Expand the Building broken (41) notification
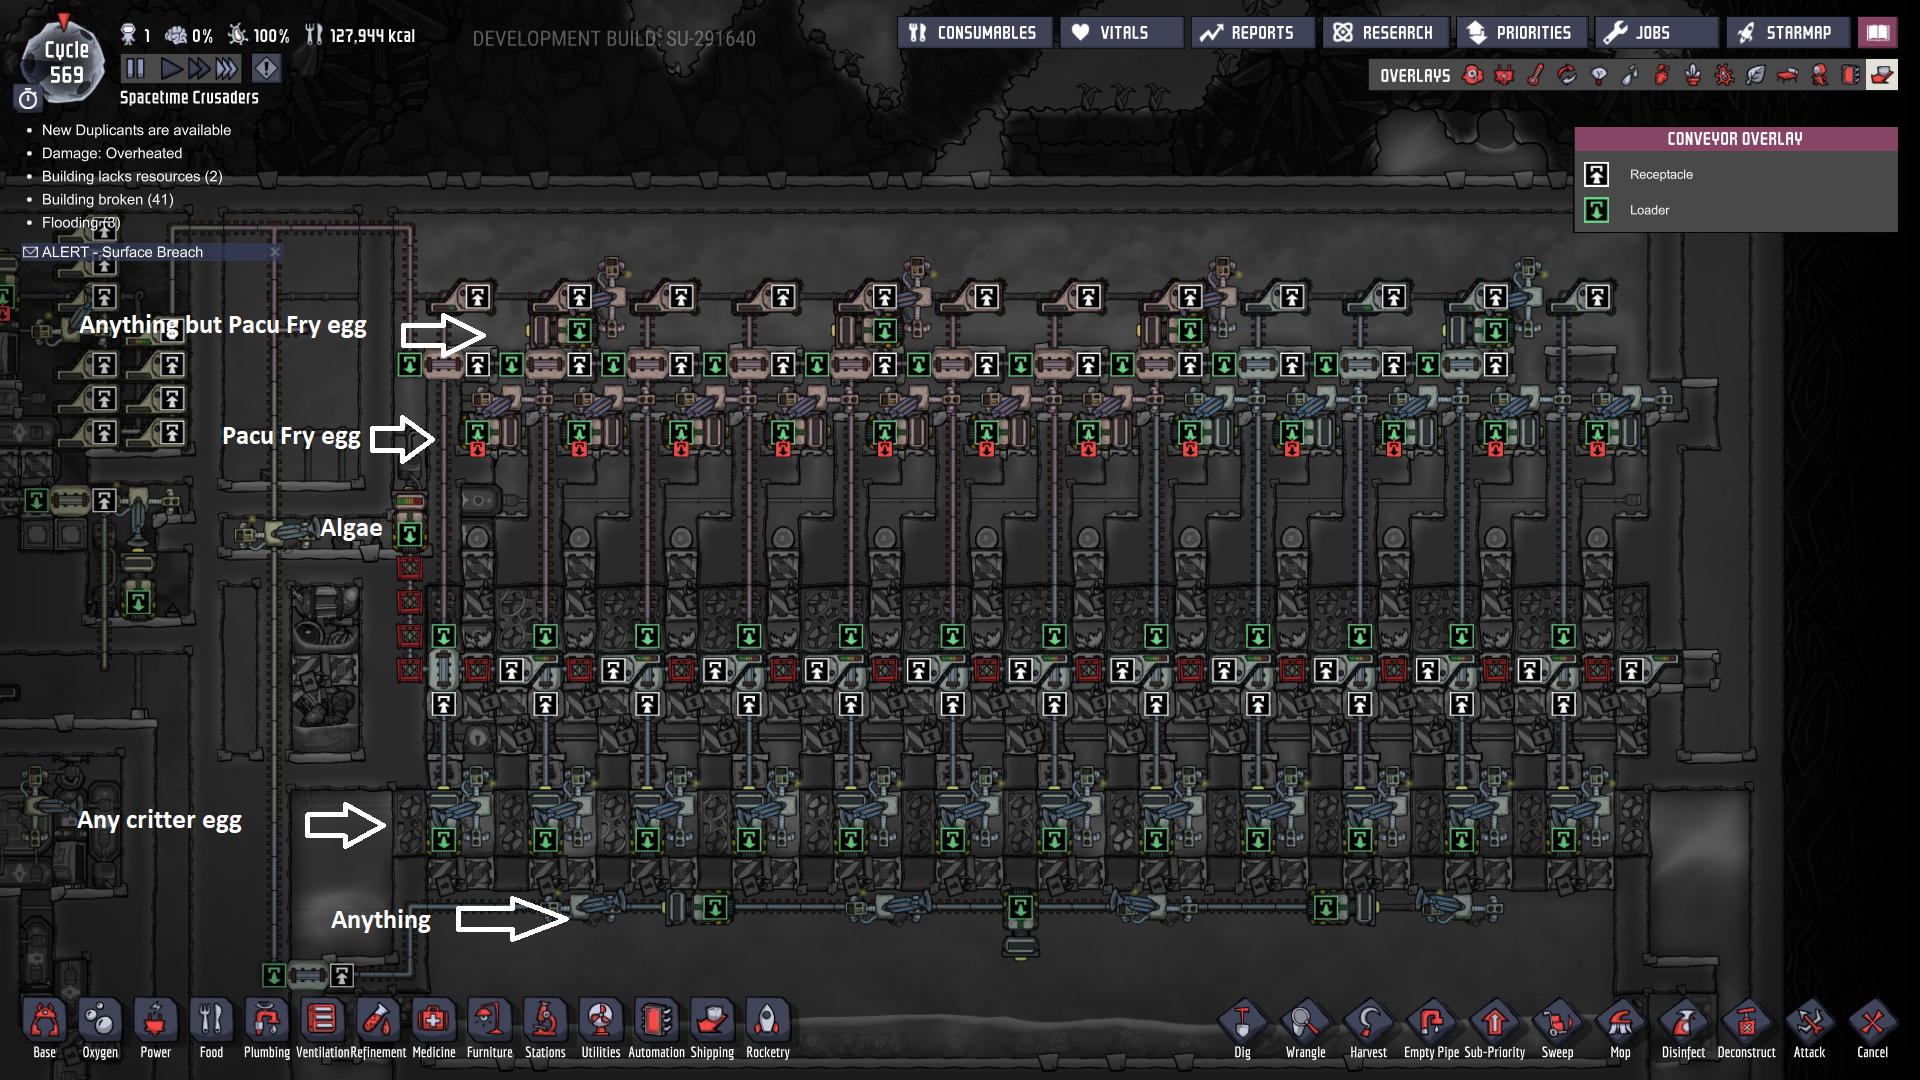The width and height of the screenshot is (1920, 1080). (x=107, y=199)
